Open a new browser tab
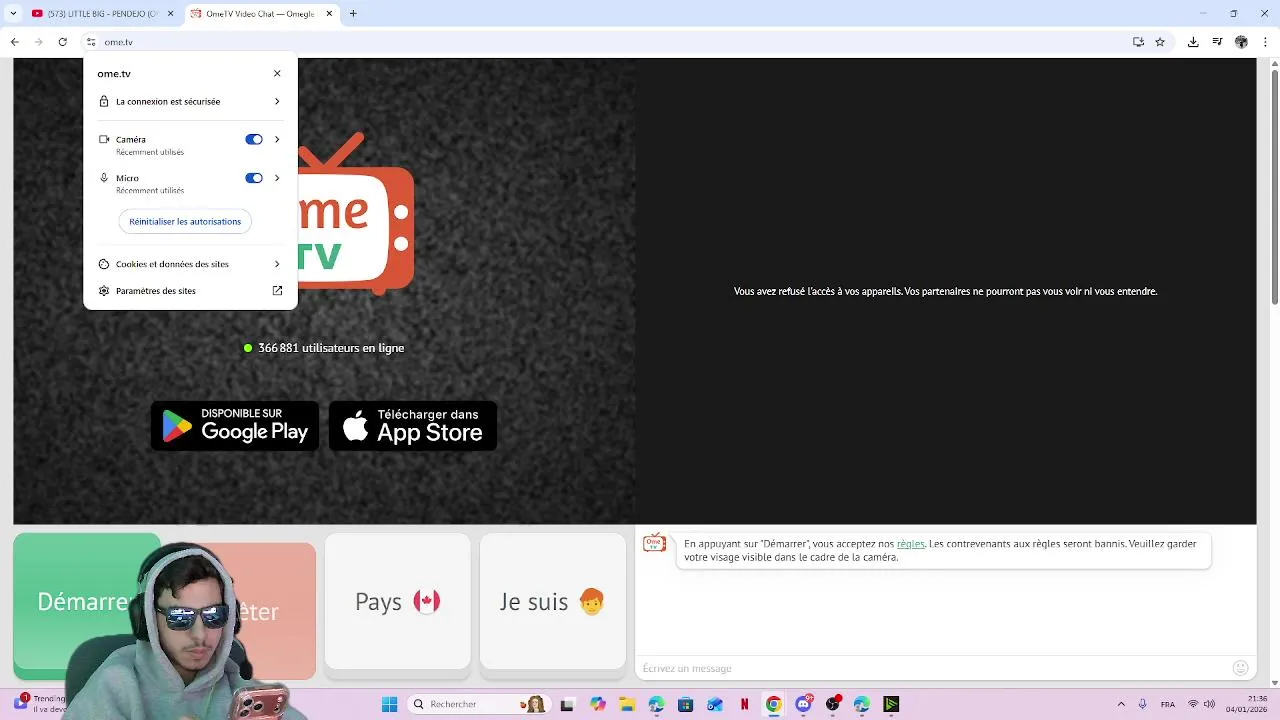This screenshot has height=720, width=1280. pos(353,14)
